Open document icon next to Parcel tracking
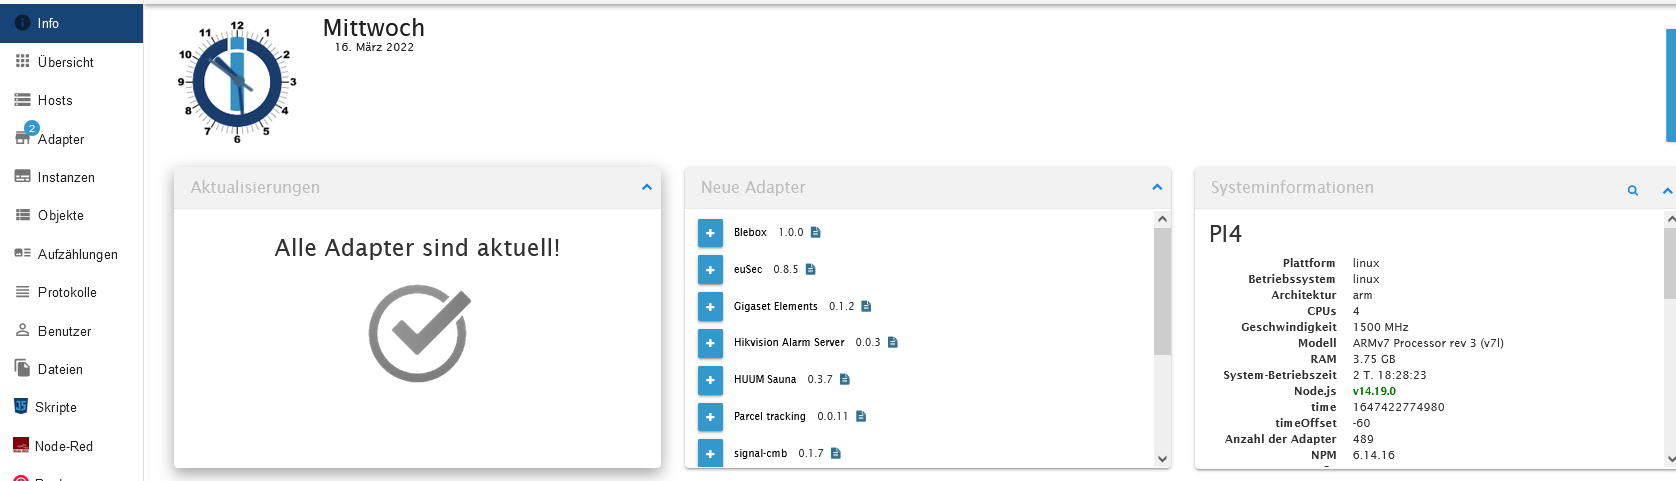This screenshot has height=481, width=1676. tap(861, 417)
